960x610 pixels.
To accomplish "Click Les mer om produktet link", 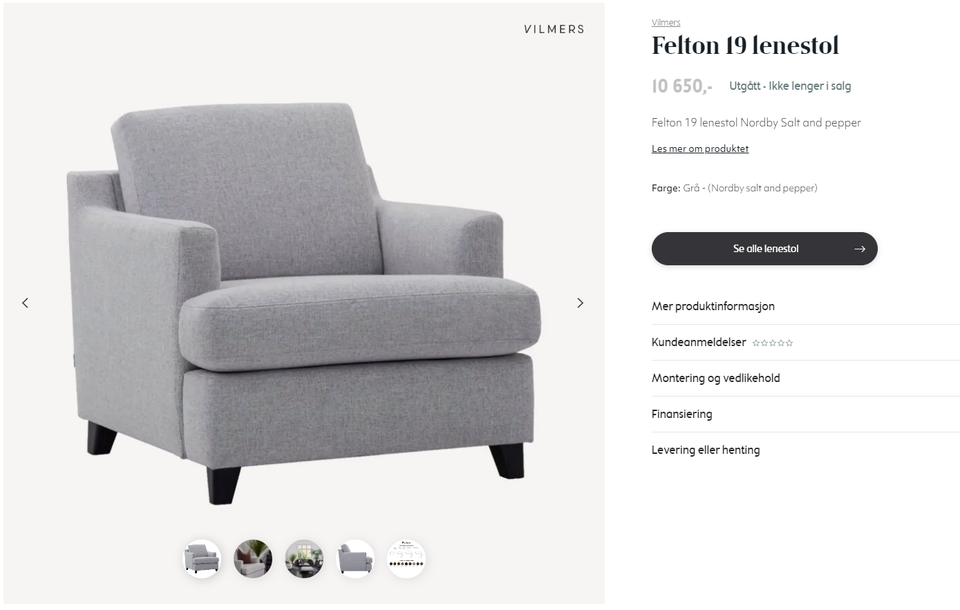I will coord(700,149).
